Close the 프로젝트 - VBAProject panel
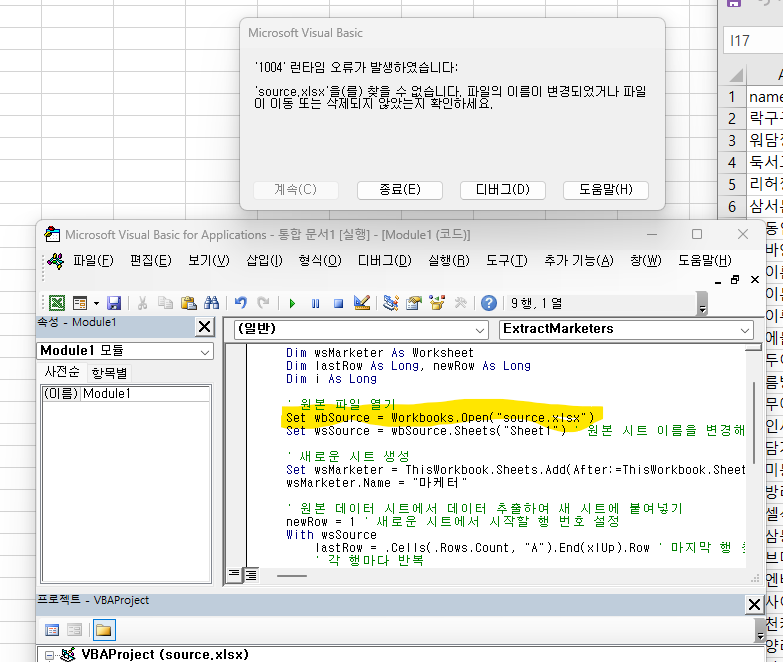 [x=754, y=605]
